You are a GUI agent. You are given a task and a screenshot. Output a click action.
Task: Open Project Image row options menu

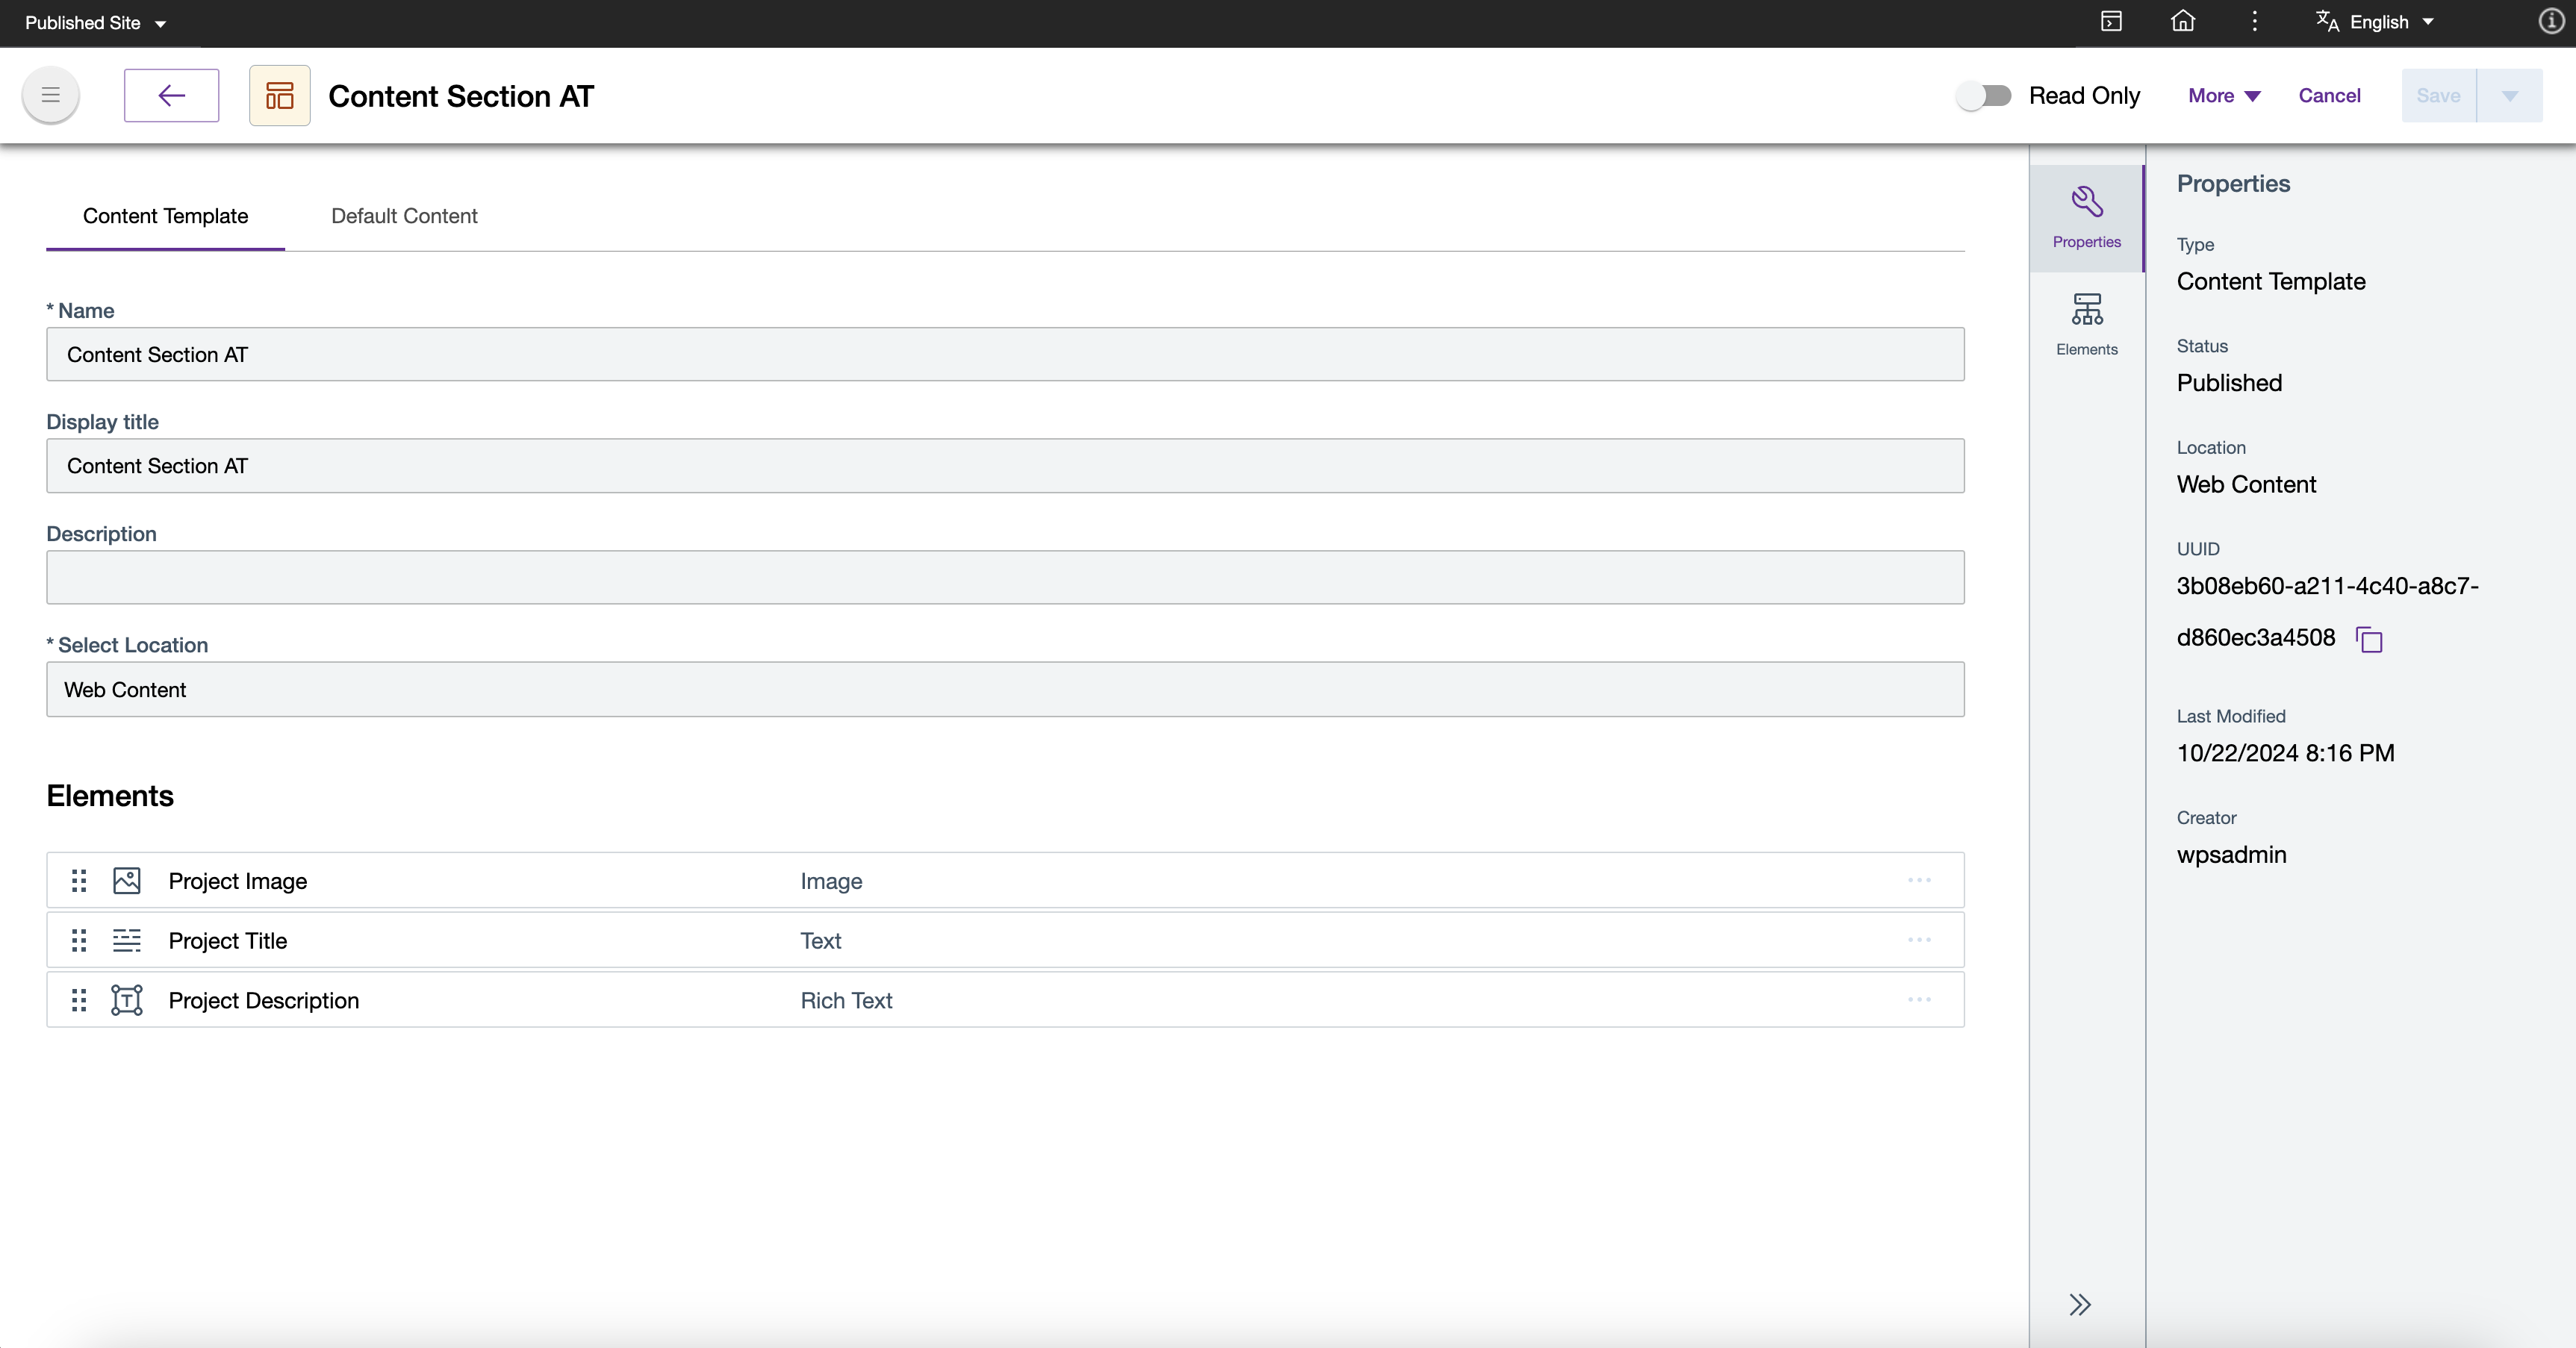(1918, 880)
